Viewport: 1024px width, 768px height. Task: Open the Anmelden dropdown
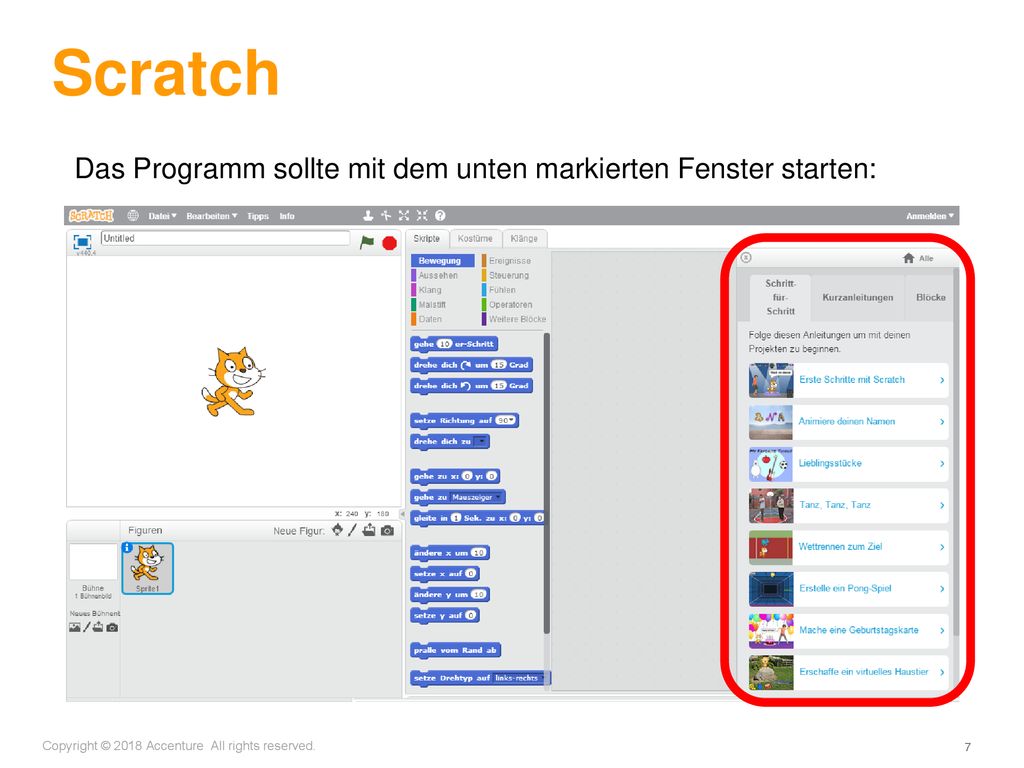tap(930, 216)
